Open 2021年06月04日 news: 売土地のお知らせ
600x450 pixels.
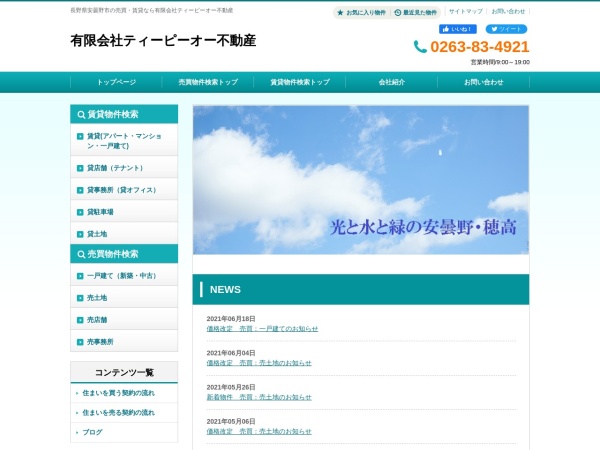259,363
